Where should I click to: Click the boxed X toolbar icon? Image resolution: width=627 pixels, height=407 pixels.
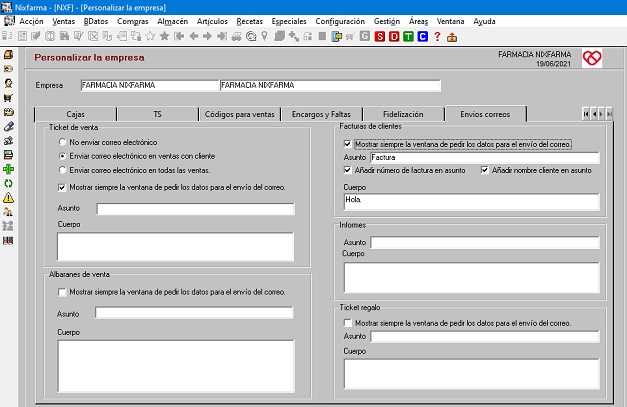click(93, 36)
